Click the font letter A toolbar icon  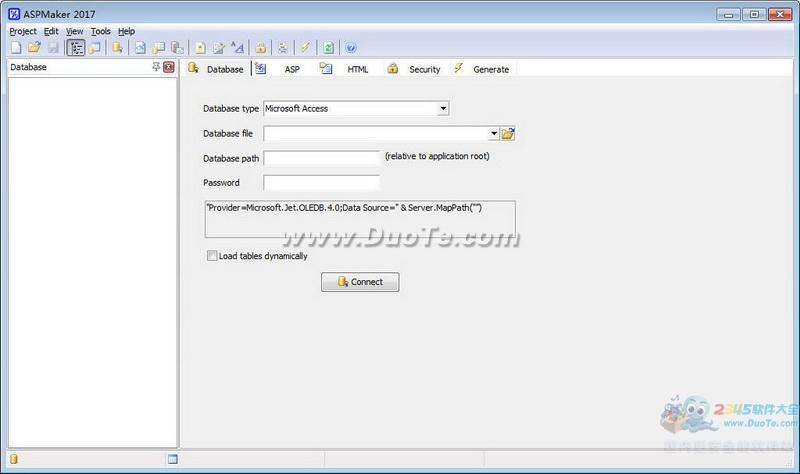pyautogui.click(x=237, y=48)
